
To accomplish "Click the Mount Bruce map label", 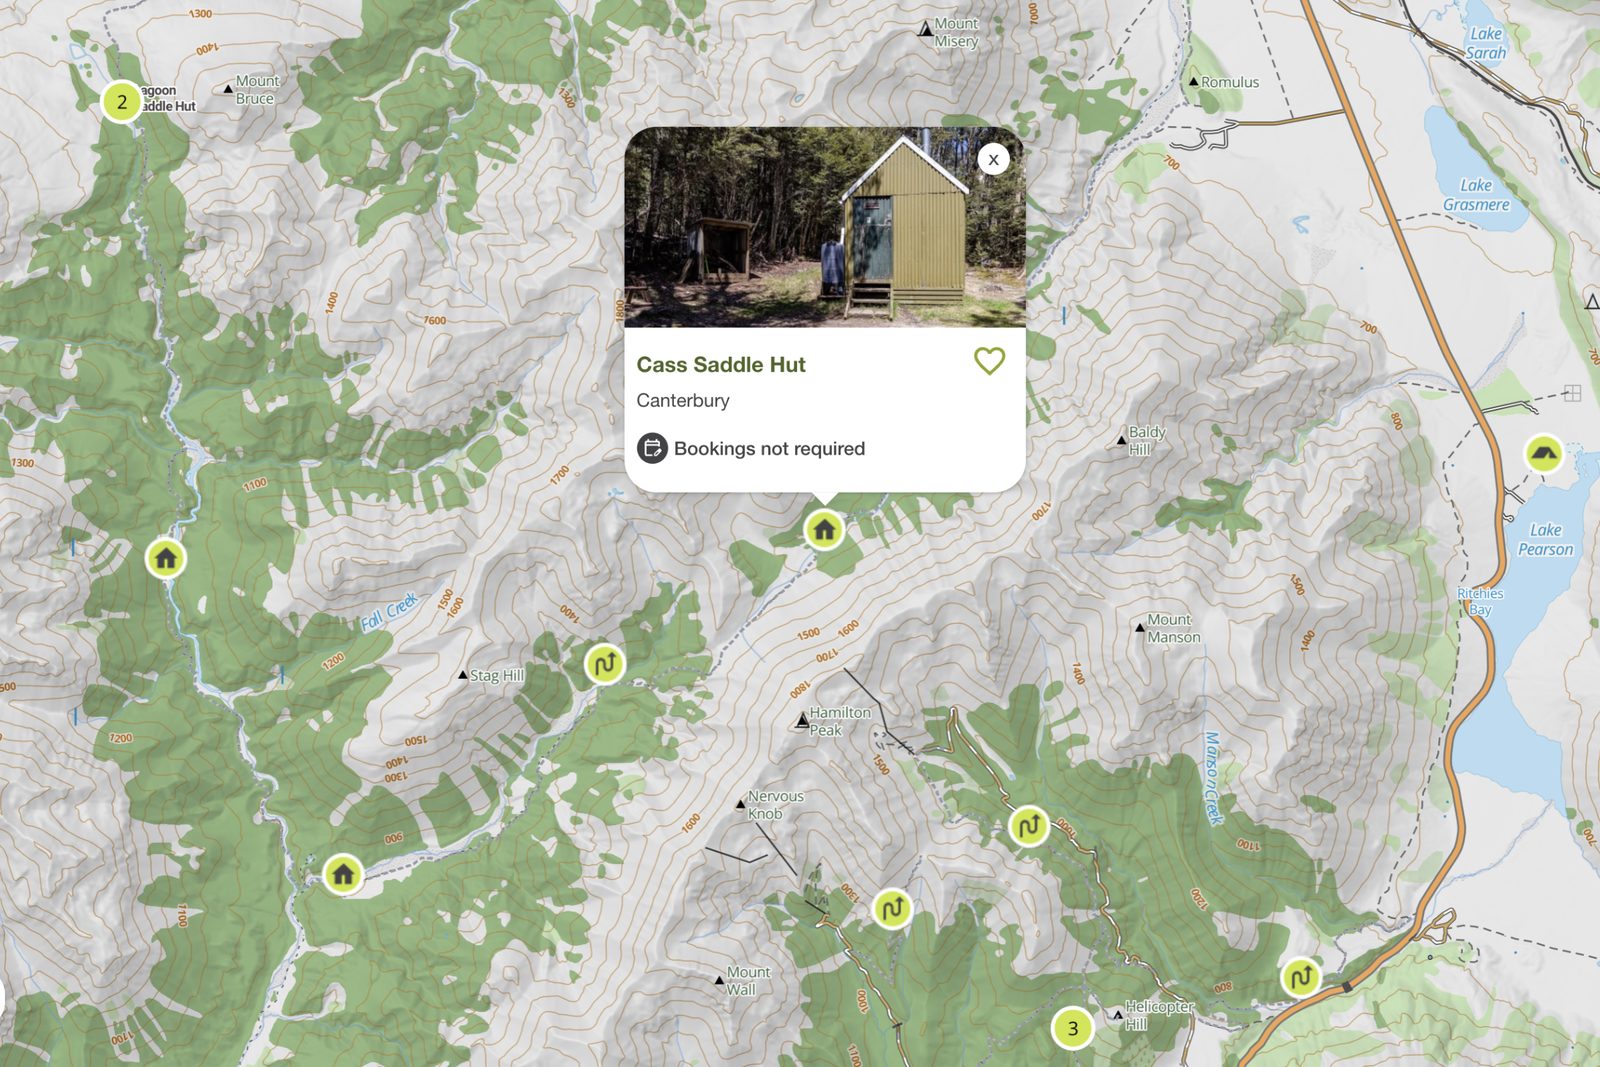I will tap(257, 90).
